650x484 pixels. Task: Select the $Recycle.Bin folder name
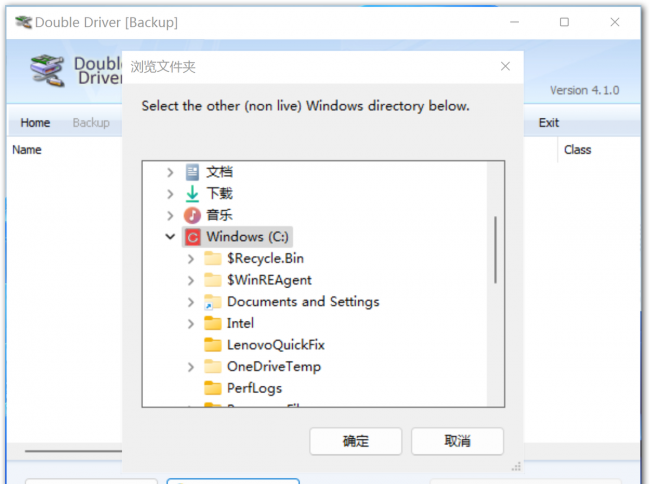pyautogui.click(x=265, y=258)
